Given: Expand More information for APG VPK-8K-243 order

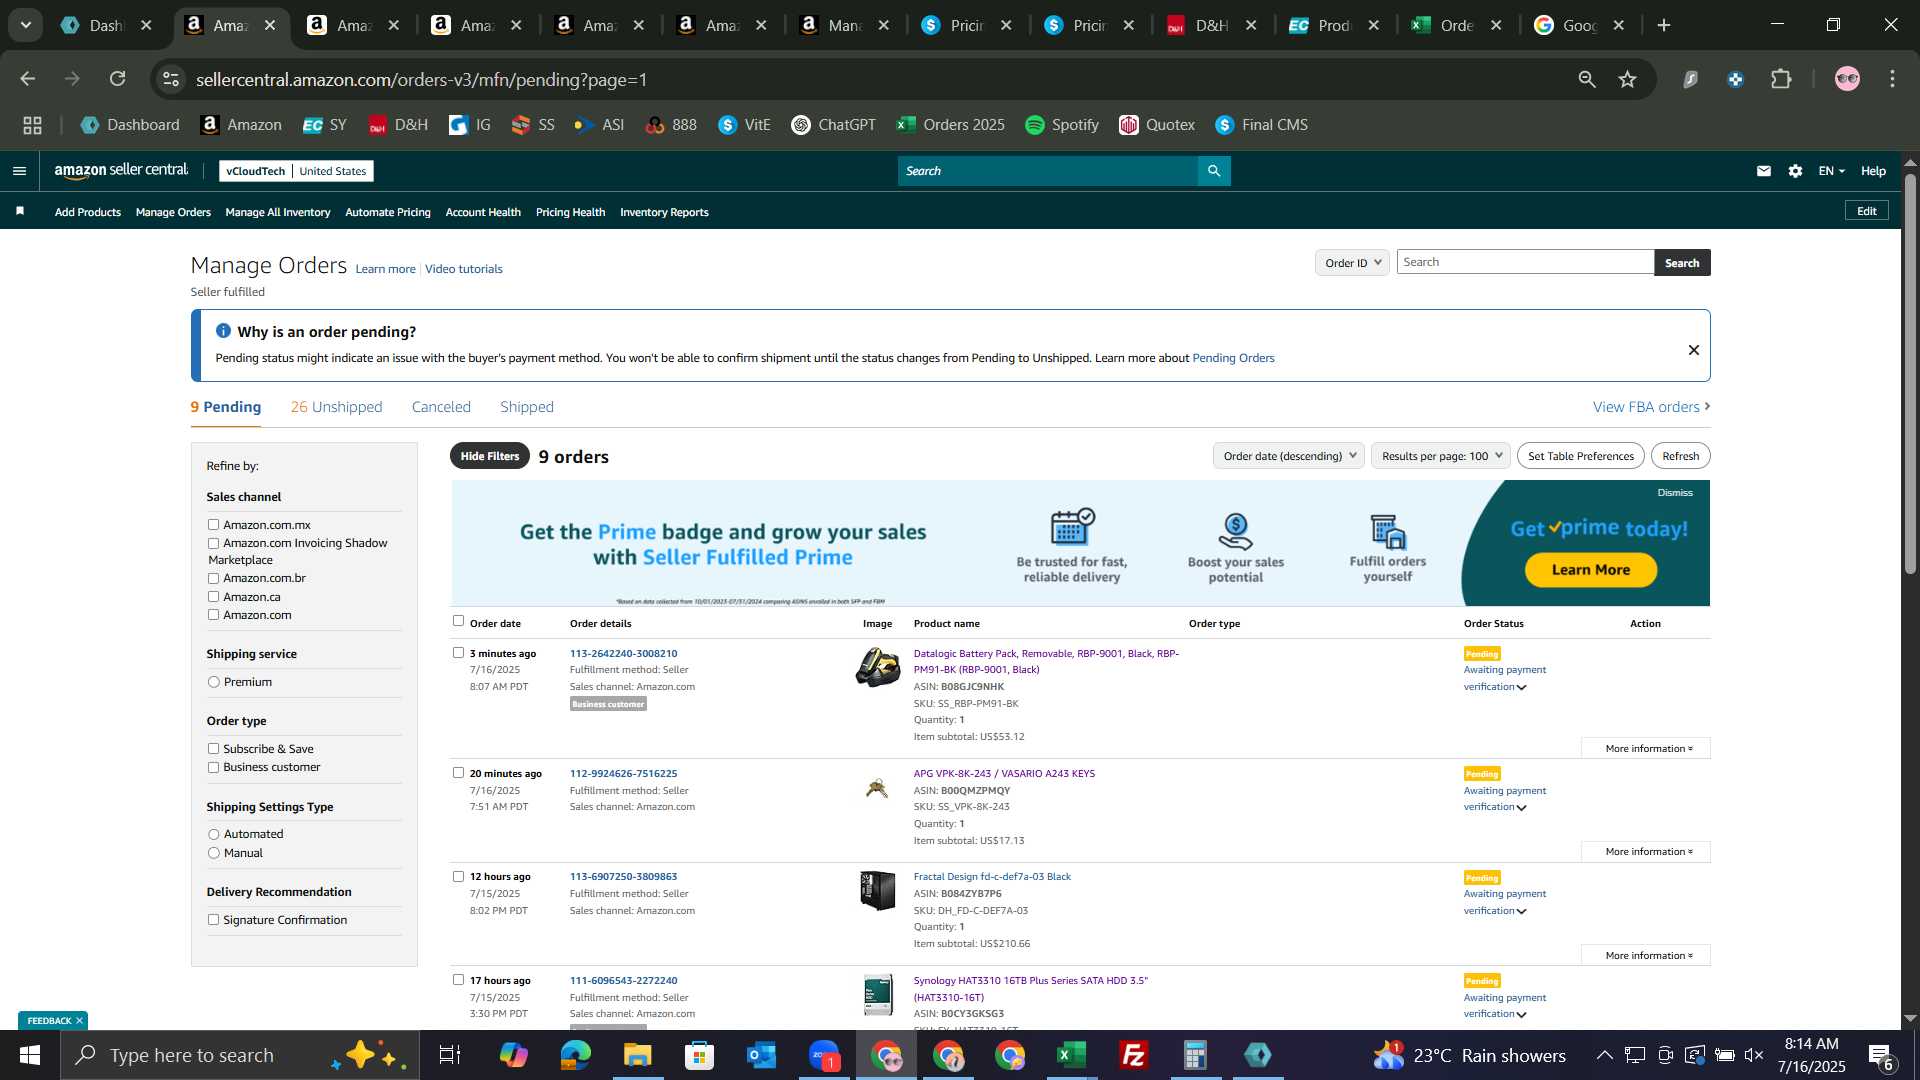Looking at the screenshot, I should [x=1646, y=851].
